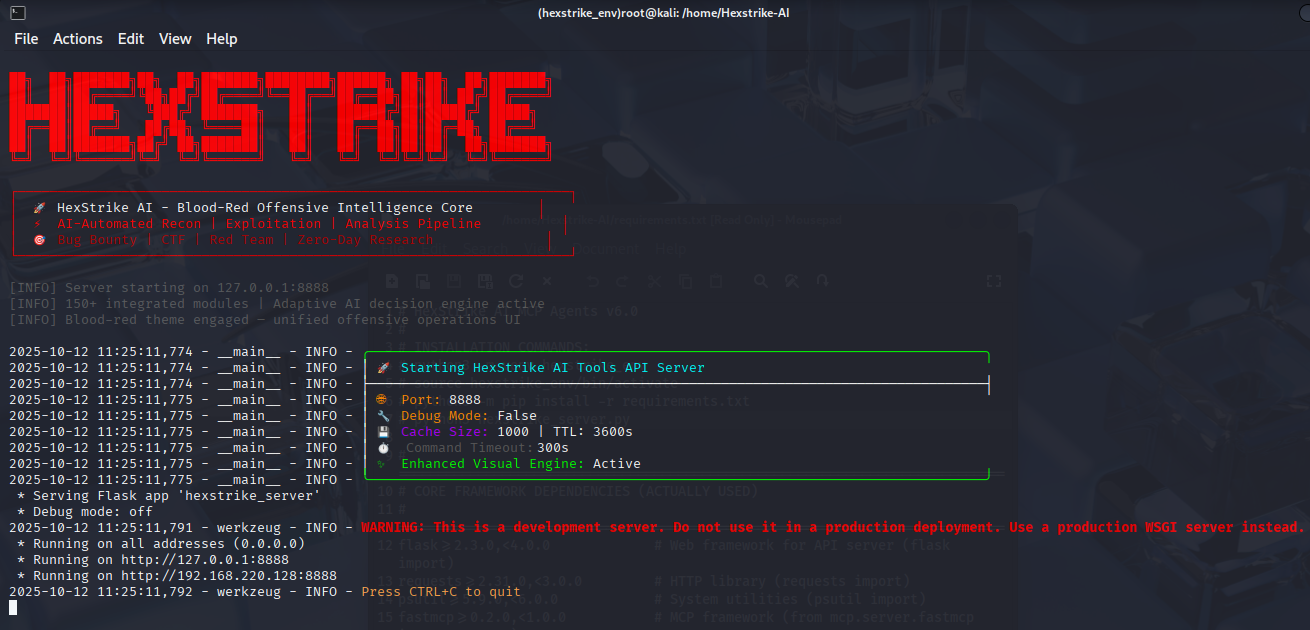Open the editor's Document menu
Image resolution: width=1310 pixels, height=630 pixels.
coord(607,249)
